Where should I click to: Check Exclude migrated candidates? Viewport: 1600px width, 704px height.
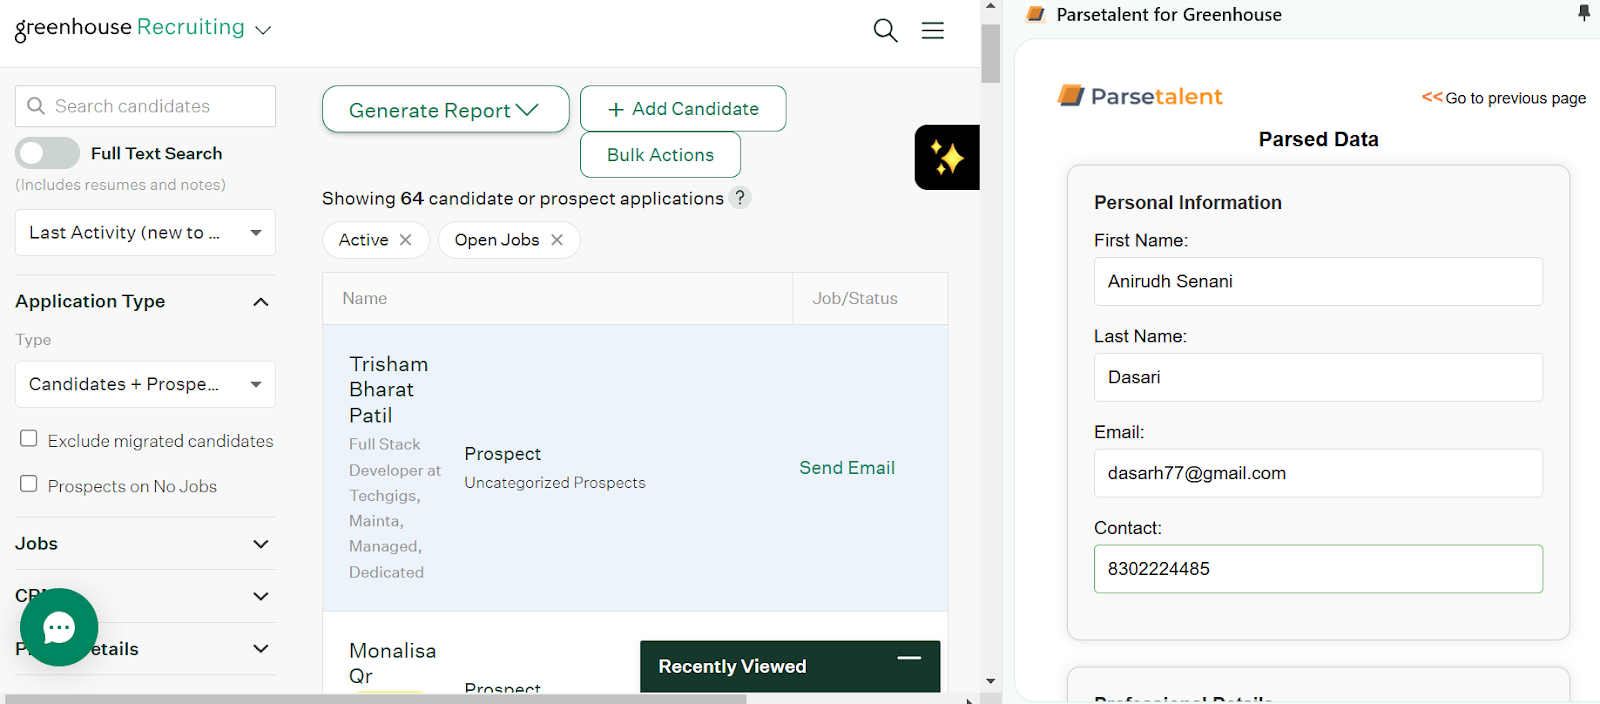pos(29,438)
